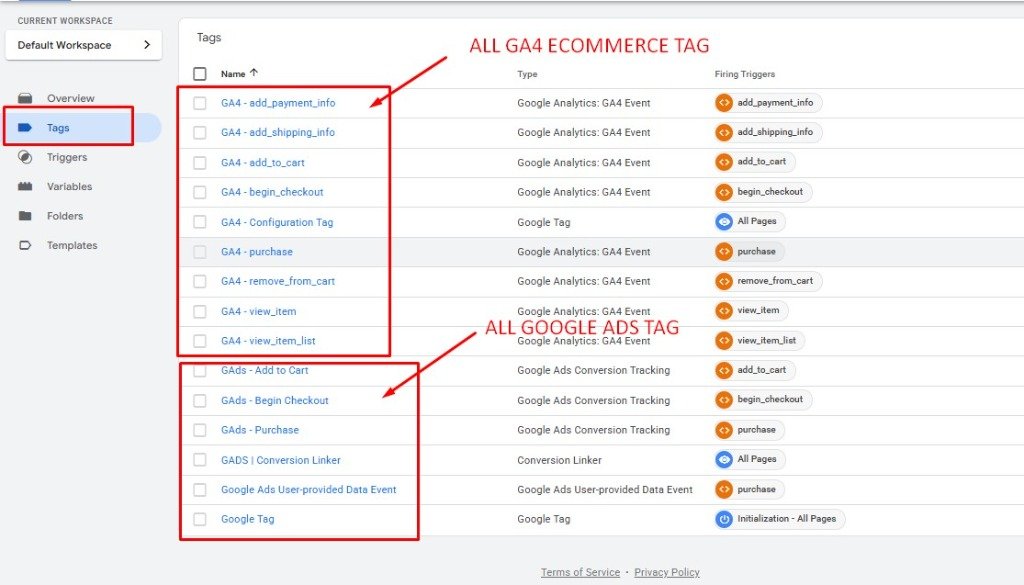Click trigger icon in GAds - Add to Cart row
Image resolution: width=1024 pixels, height=585 pixels.
point(724,370)
